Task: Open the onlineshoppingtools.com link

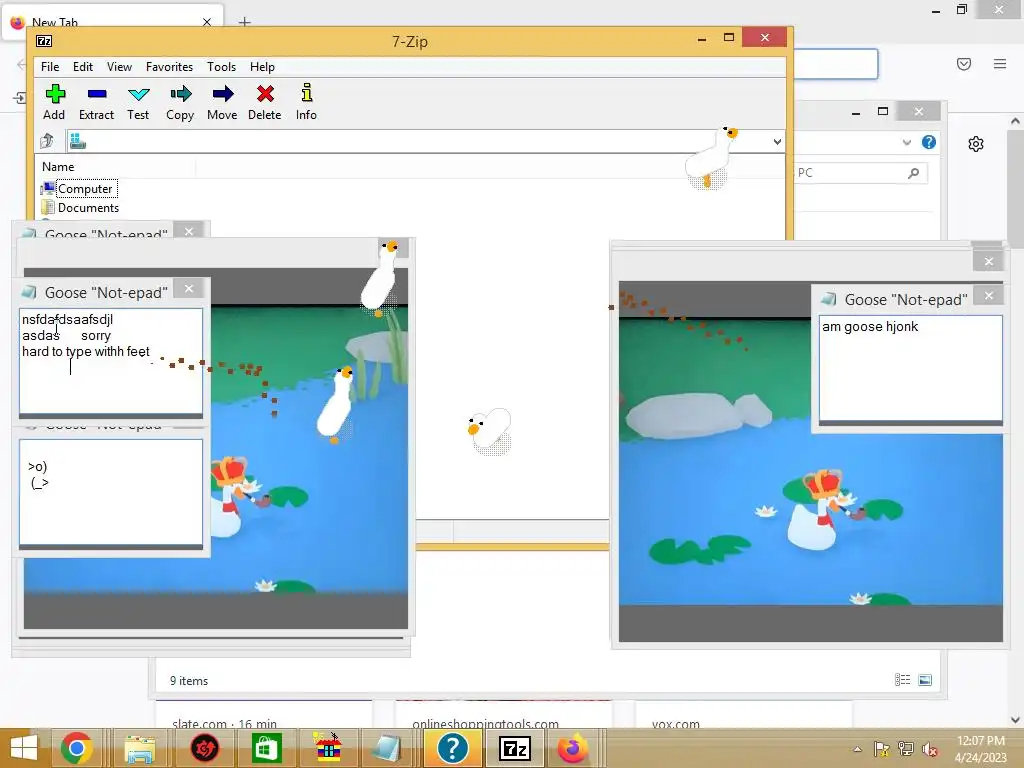Action: 485,724
